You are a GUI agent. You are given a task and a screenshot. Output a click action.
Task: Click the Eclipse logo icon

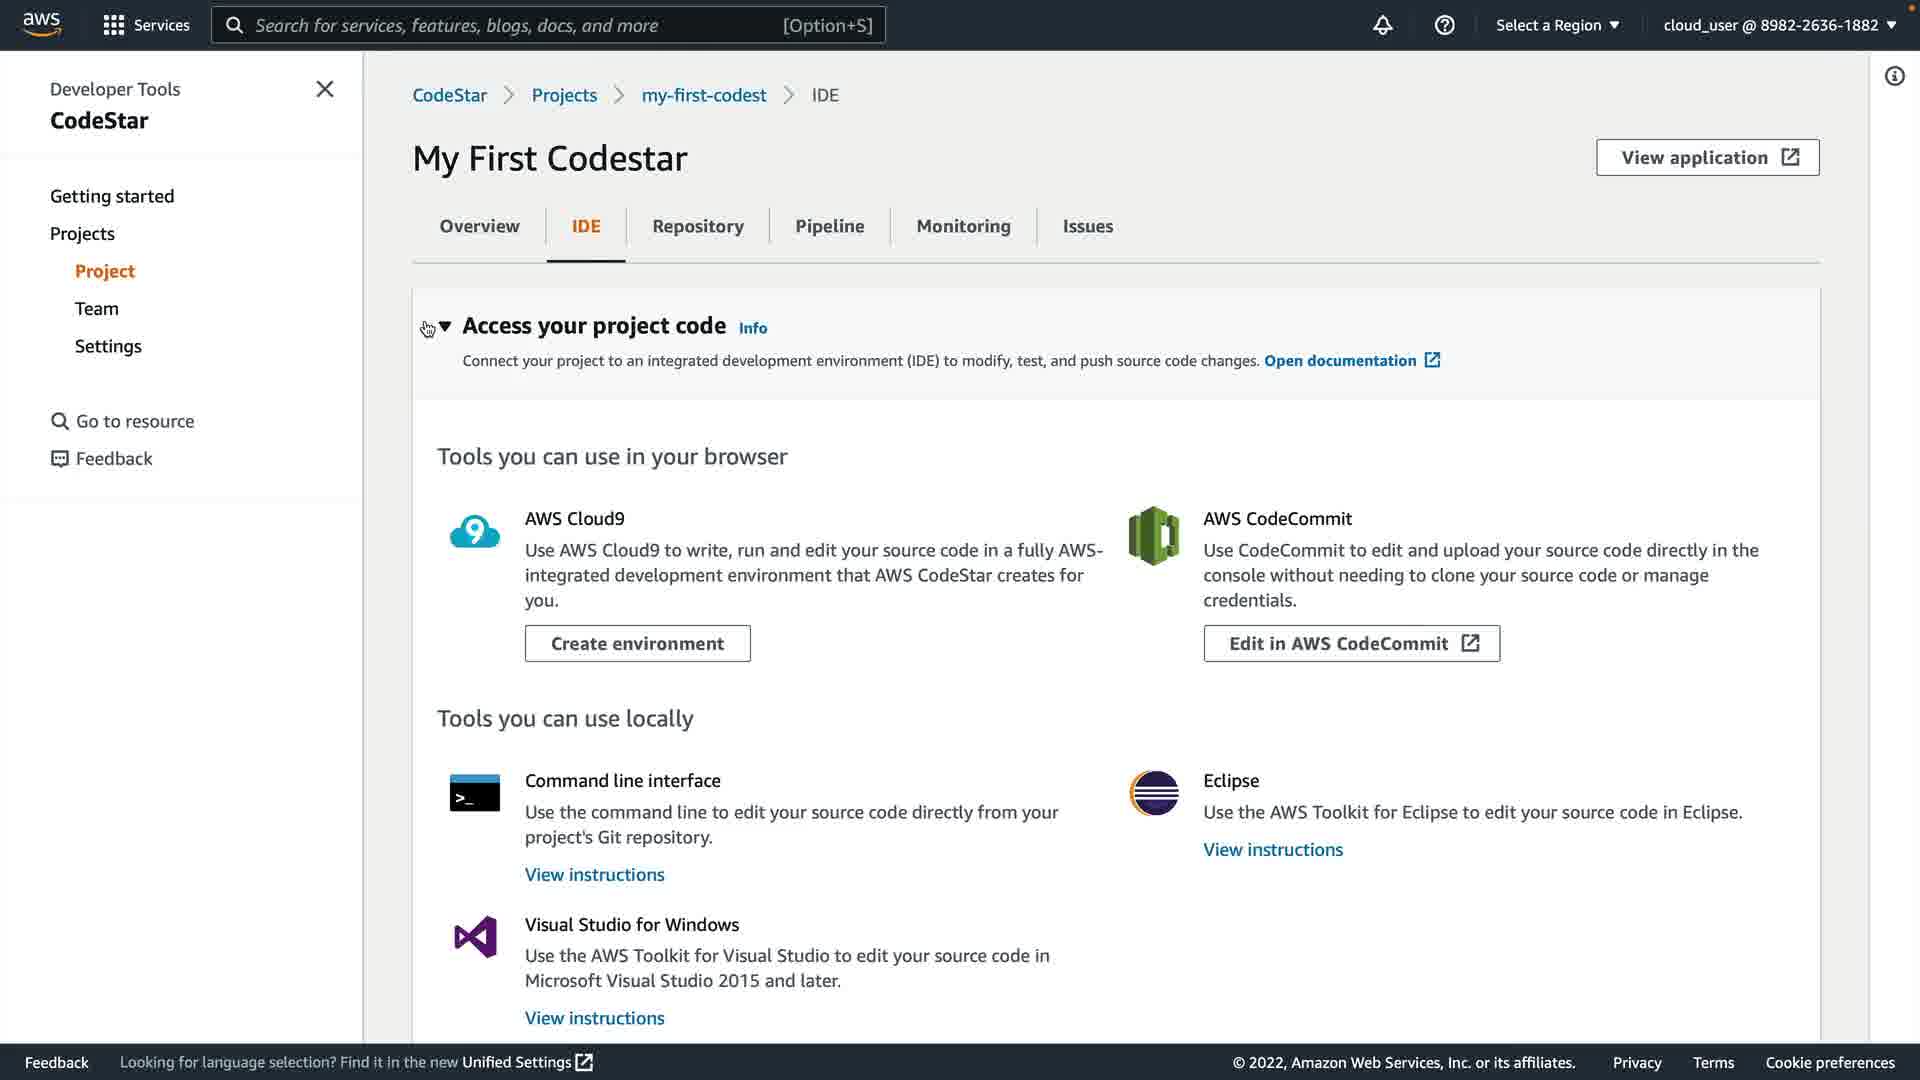pyautogui.click(x=1154, y=793)
